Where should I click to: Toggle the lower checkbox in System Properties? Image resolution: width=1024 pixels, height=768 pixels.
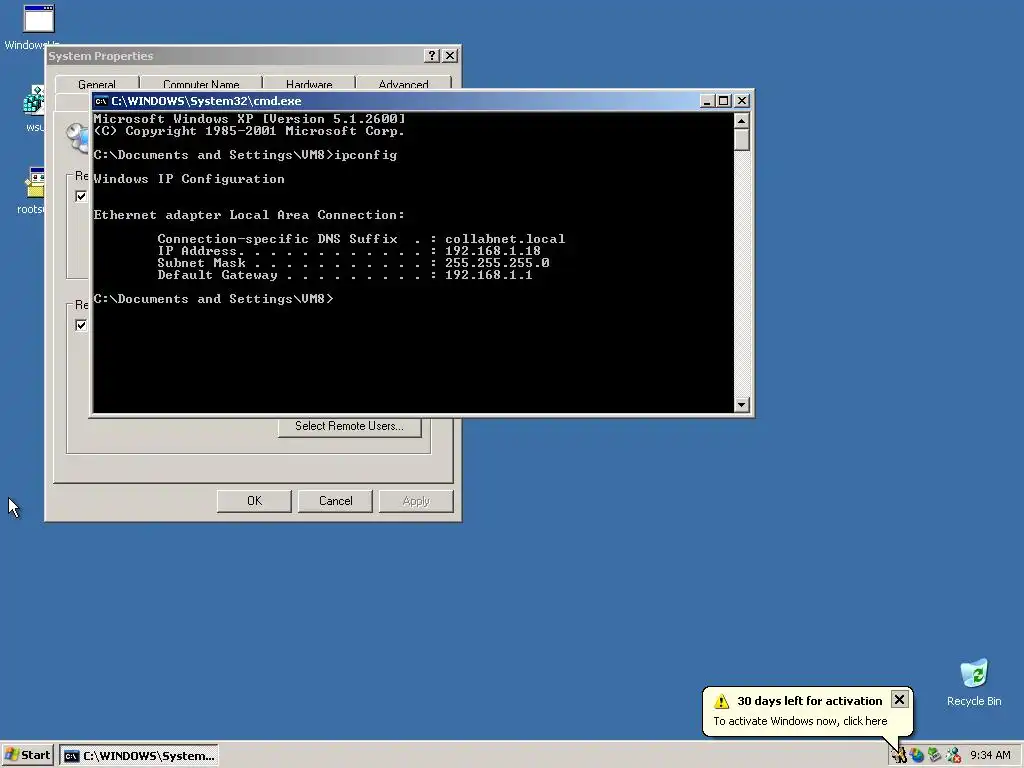coord(81,325)
